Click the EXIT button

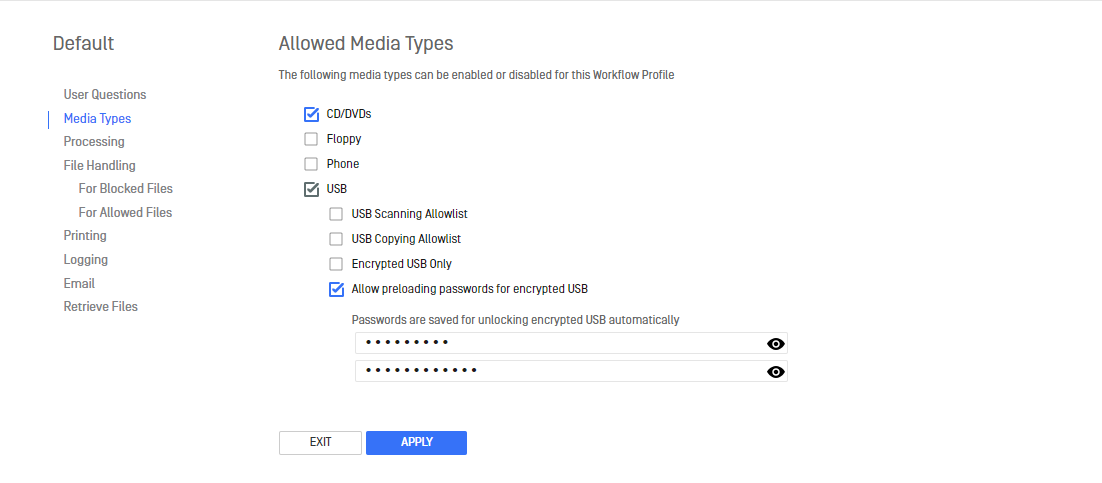(320, 443)
